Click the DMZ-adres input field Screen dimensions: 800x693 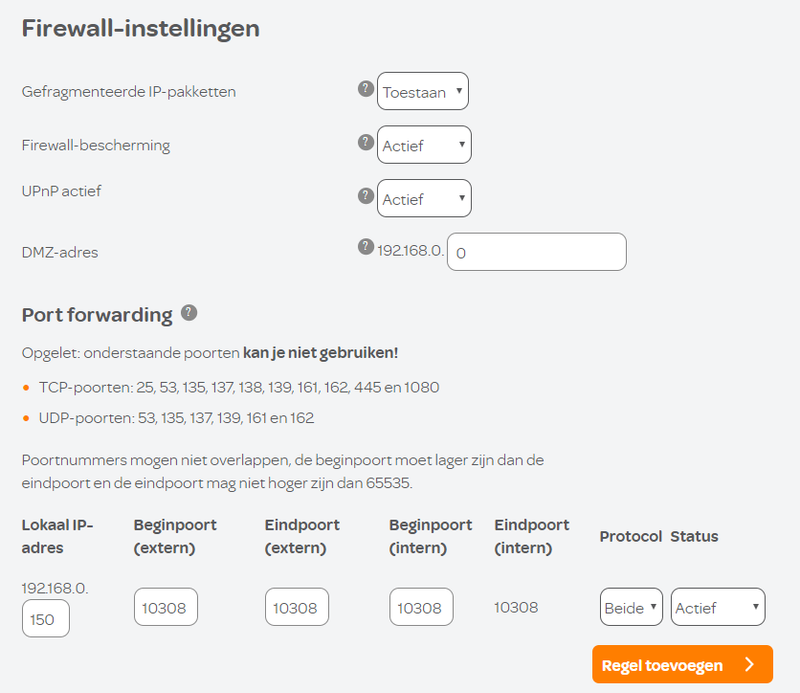536,252
